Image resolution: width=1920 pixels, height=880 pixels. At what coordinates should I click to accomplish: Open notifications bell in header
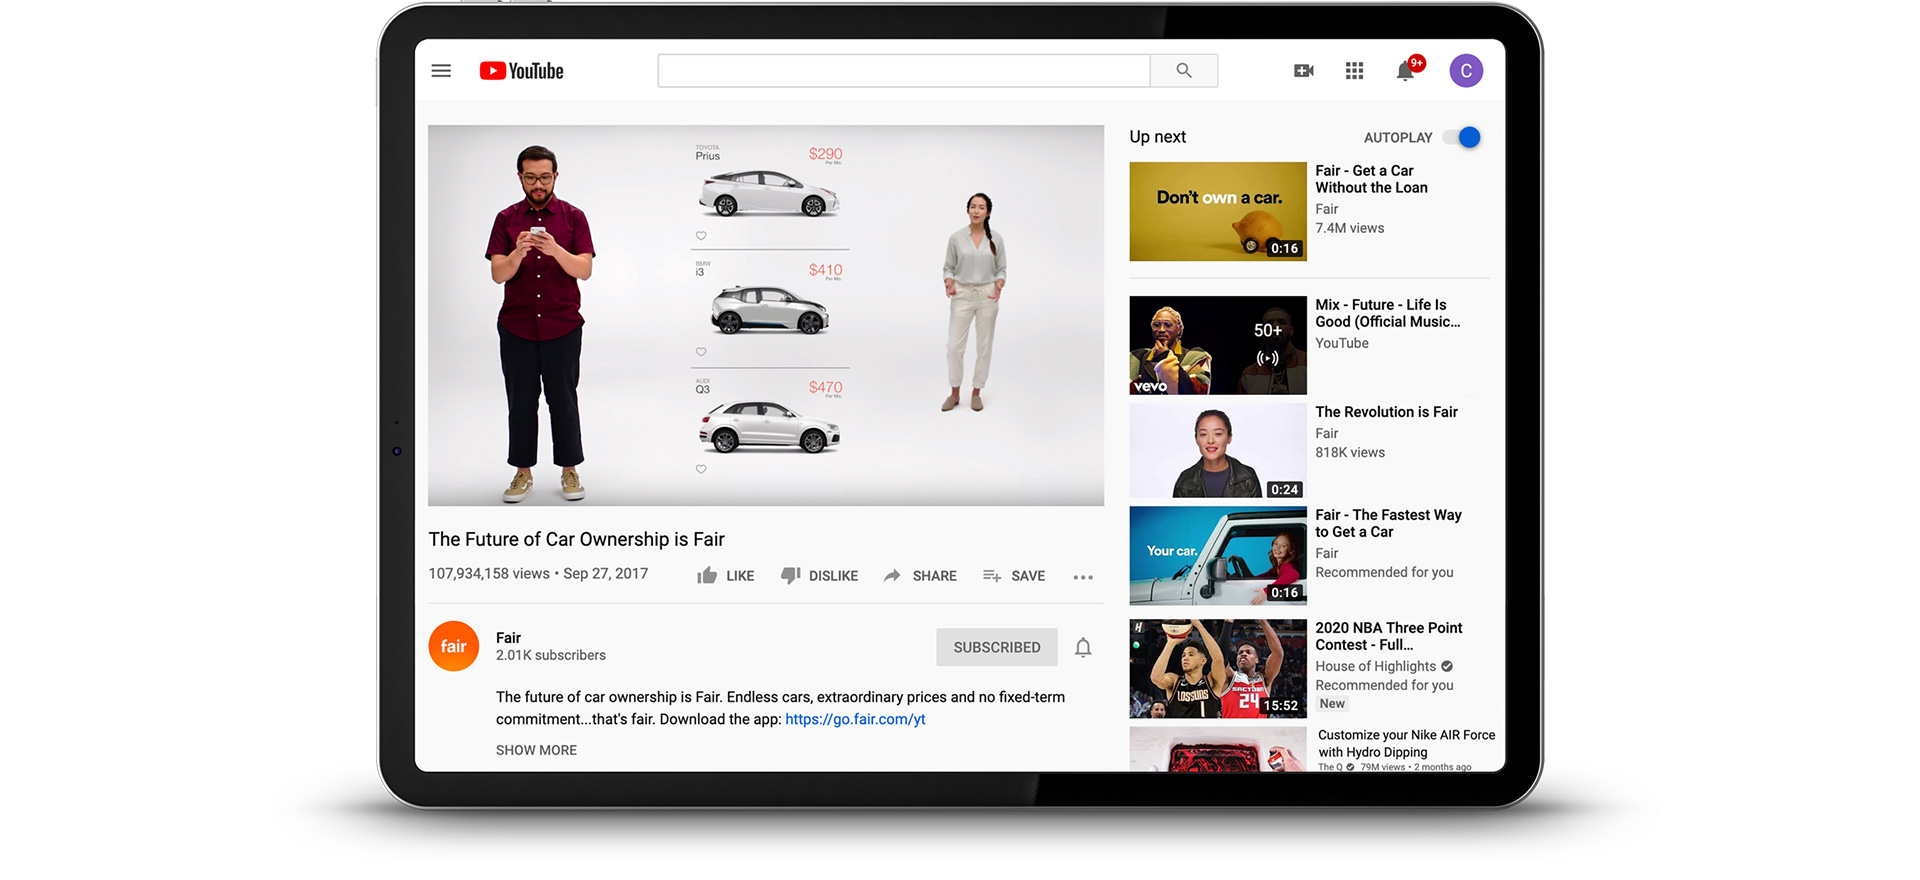tap(1406, 71)
